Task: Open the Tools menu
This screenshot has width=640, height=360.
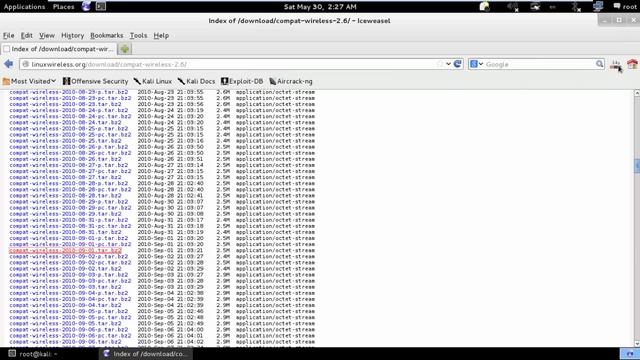Action: [138, 36]
